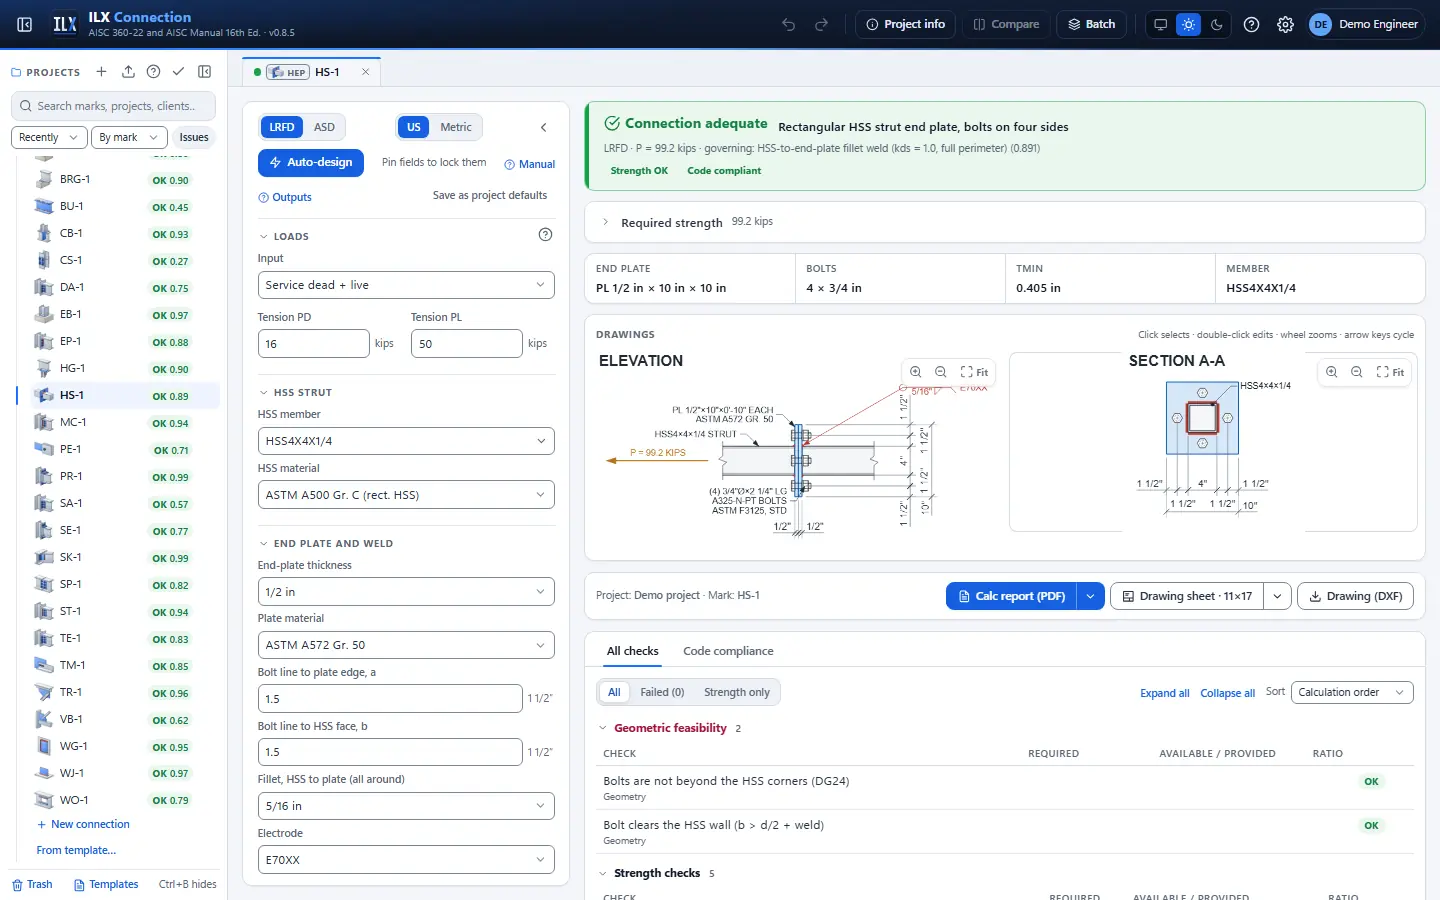Click the upload/export icon in Projects bar
Screen dimensions: 1440x900
coord(128,72)
